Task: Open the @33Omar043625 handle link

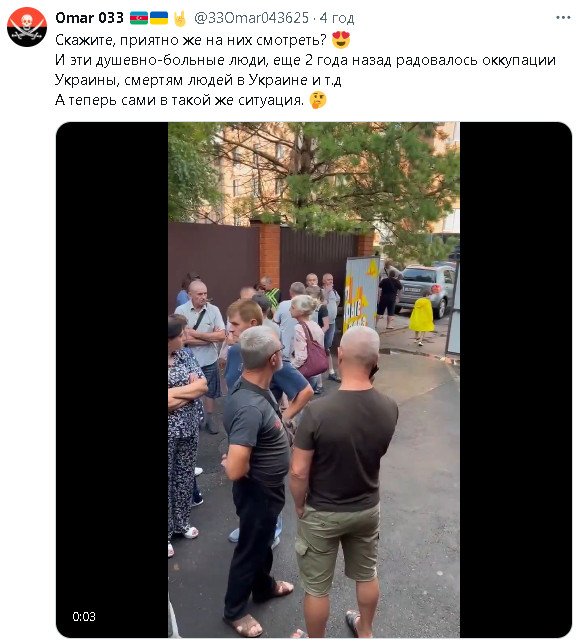Action: click(251, 18)
